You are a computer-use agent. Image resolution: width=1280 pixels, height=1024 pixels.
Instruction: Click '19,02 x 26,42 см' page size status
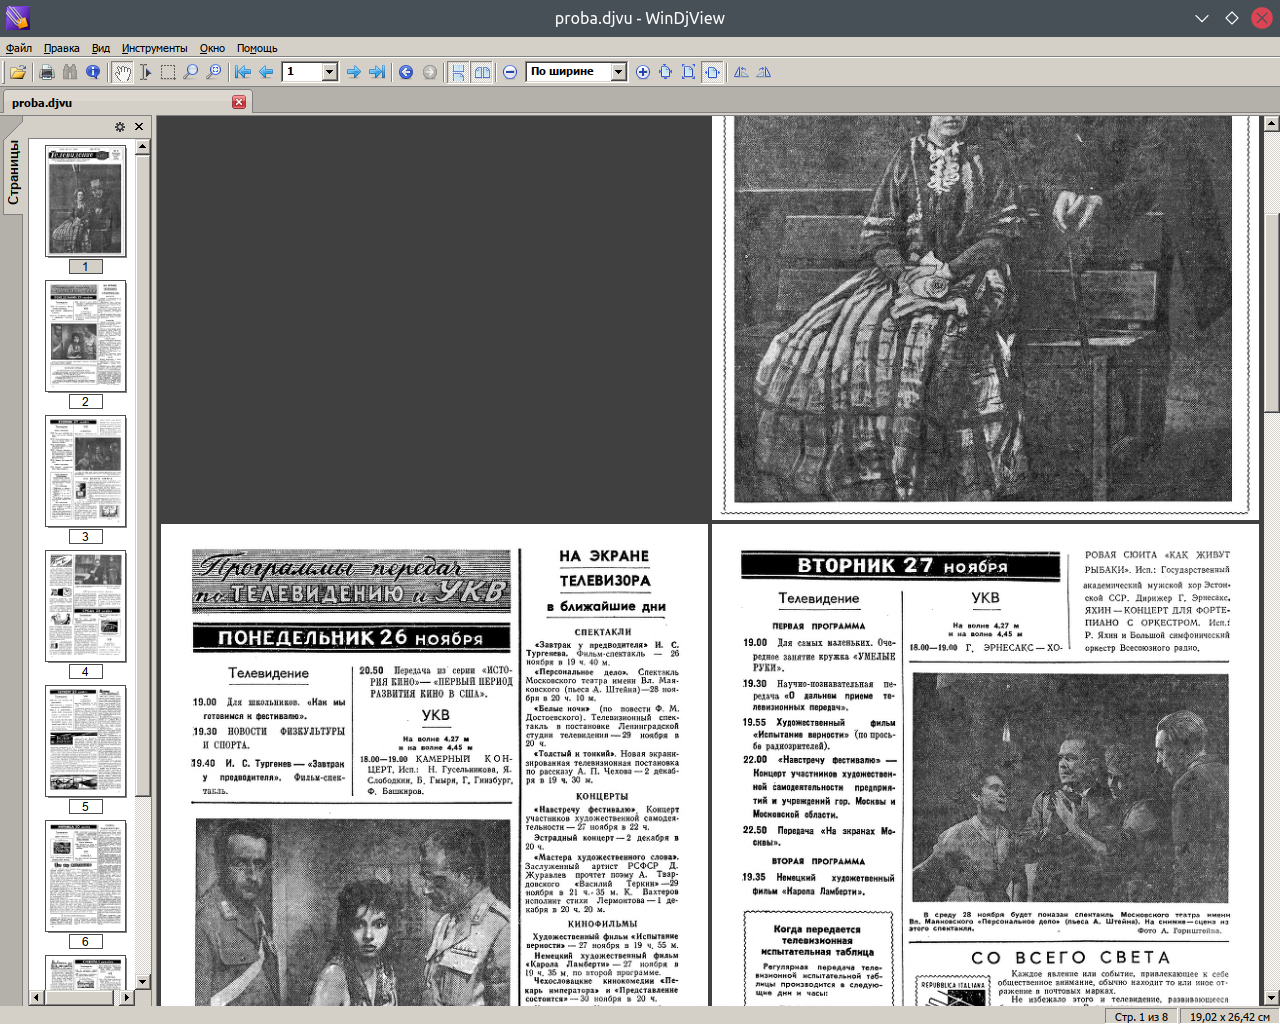pyautogui.click(x=1230, y=1016)
